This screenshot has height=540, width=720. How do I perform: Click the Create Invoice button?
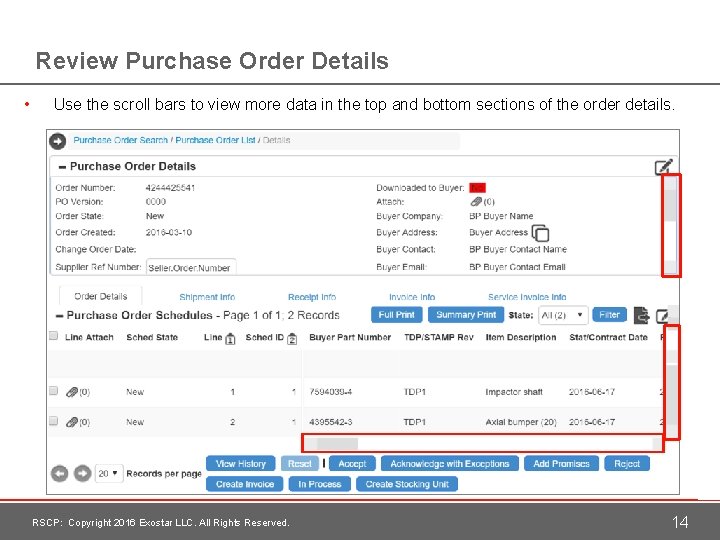245,484
